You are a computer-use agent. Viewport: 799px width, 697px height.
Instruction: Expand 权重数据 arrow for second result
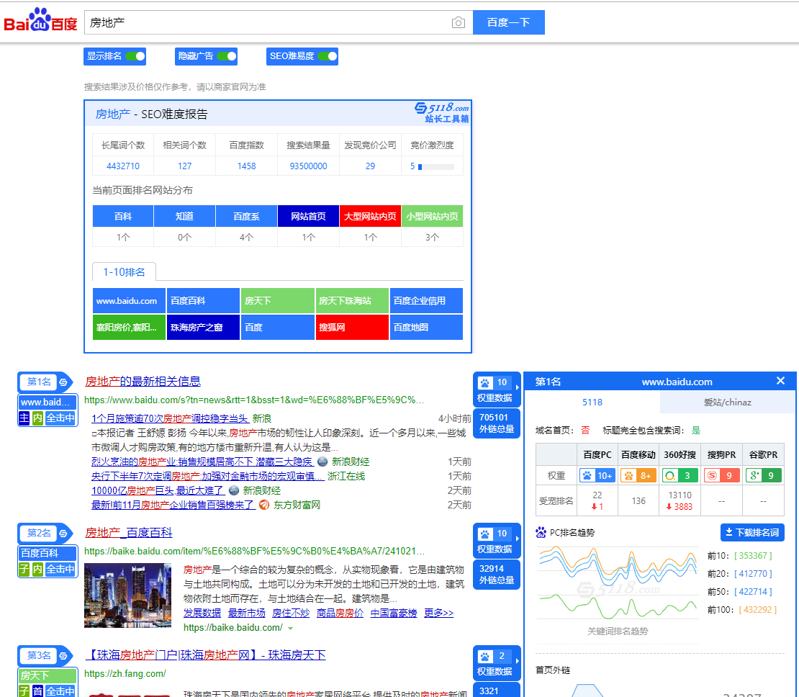517,539
